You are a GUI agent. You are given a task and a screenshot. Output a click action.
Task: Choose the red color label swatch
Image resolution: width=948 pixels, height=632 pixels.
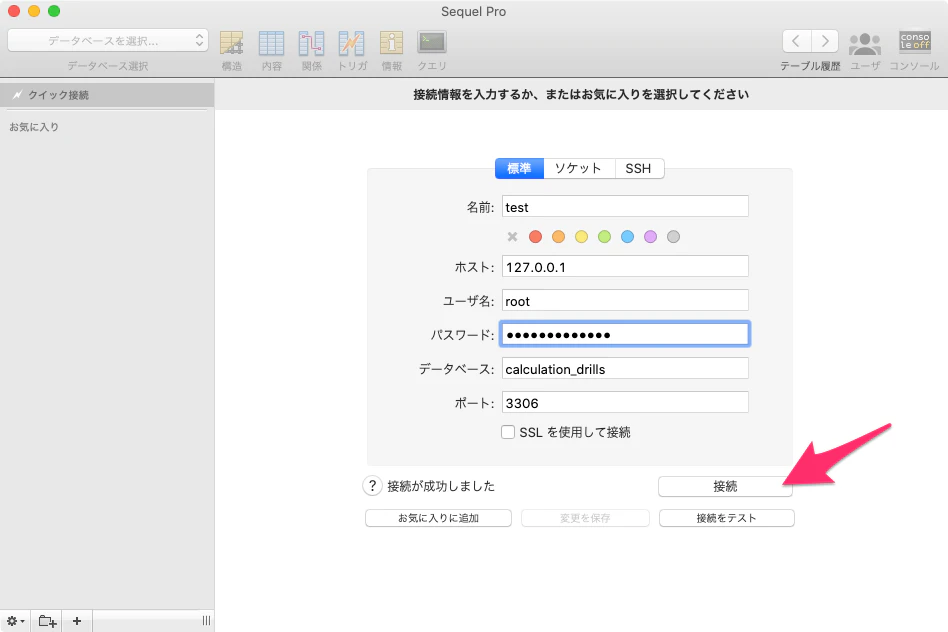(x=535, y=236)
